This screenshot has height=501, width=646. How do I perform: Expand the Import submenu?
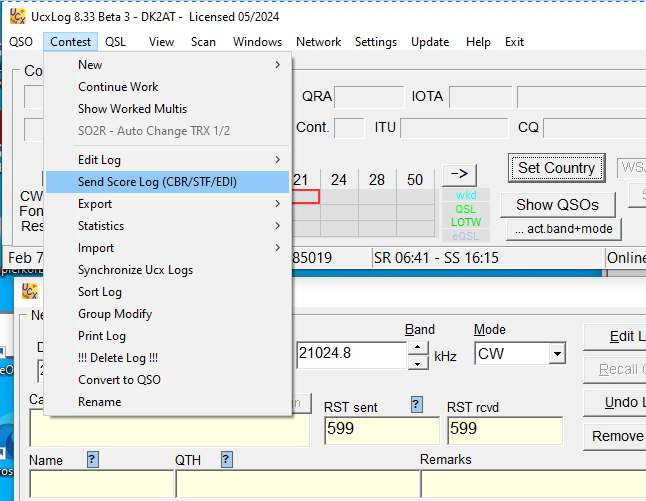point(168,248)
